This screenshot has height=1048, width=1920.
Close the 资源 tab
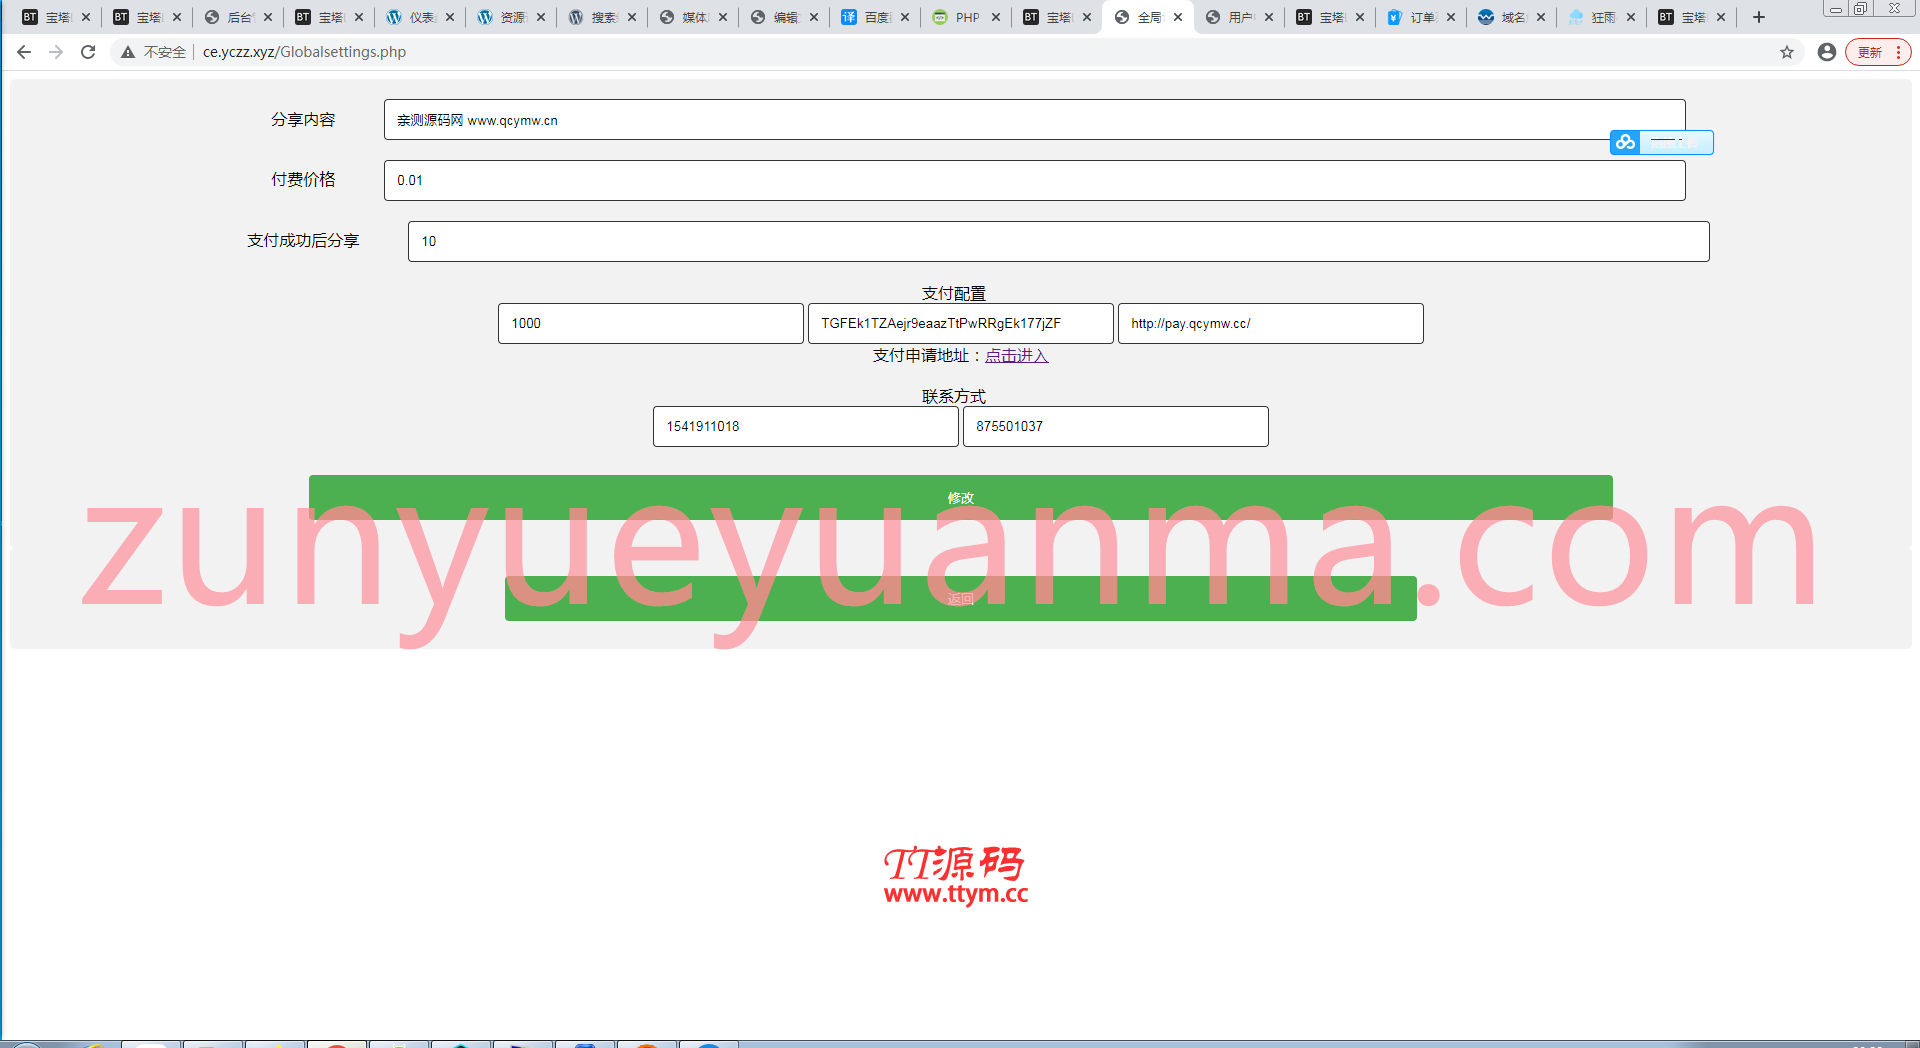(x=541, y=17)
